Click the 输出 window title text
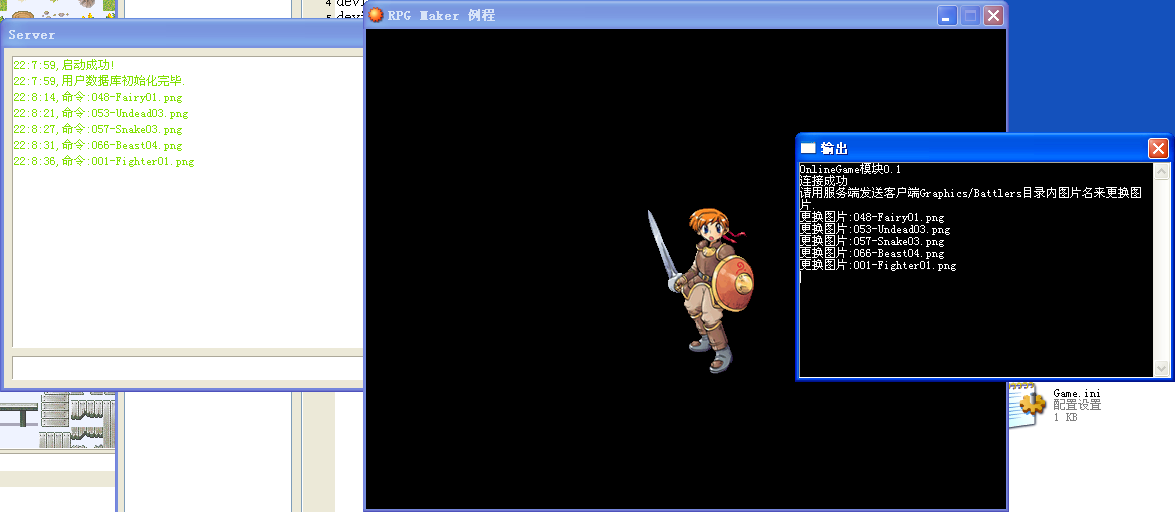This screenshot has height=512, width=1175. (834, 148)
